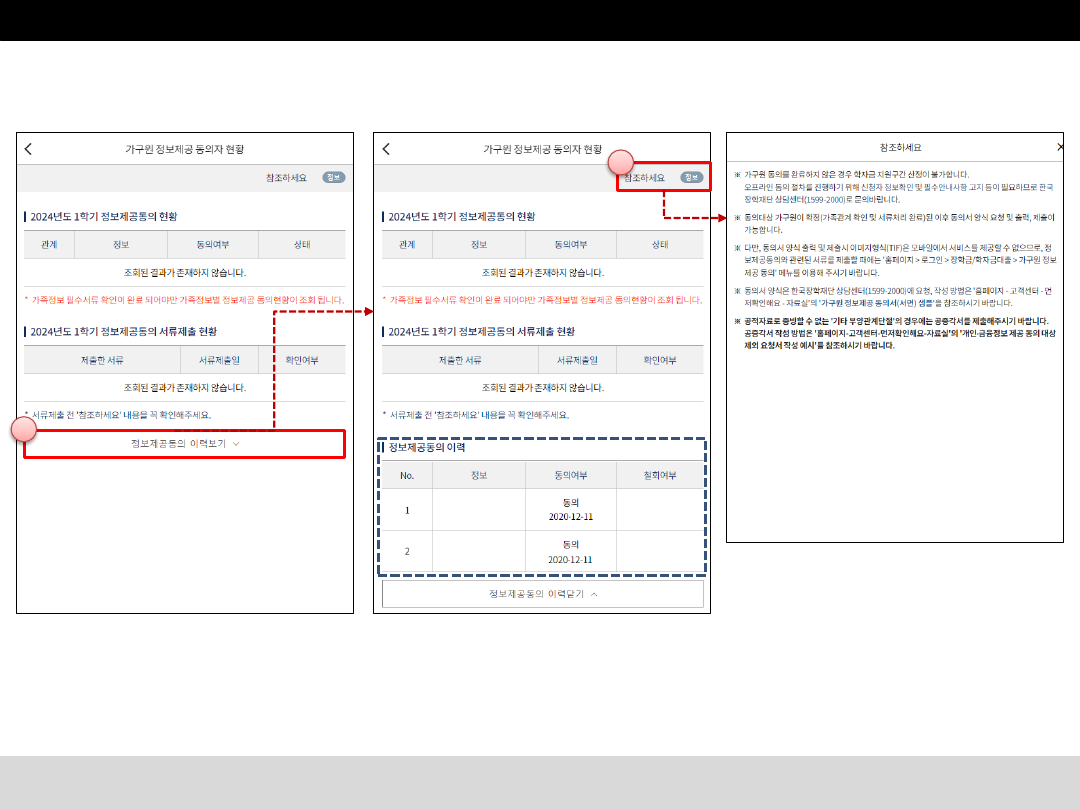Click the numbered circle marker above 참조하세요

(622, 161)
